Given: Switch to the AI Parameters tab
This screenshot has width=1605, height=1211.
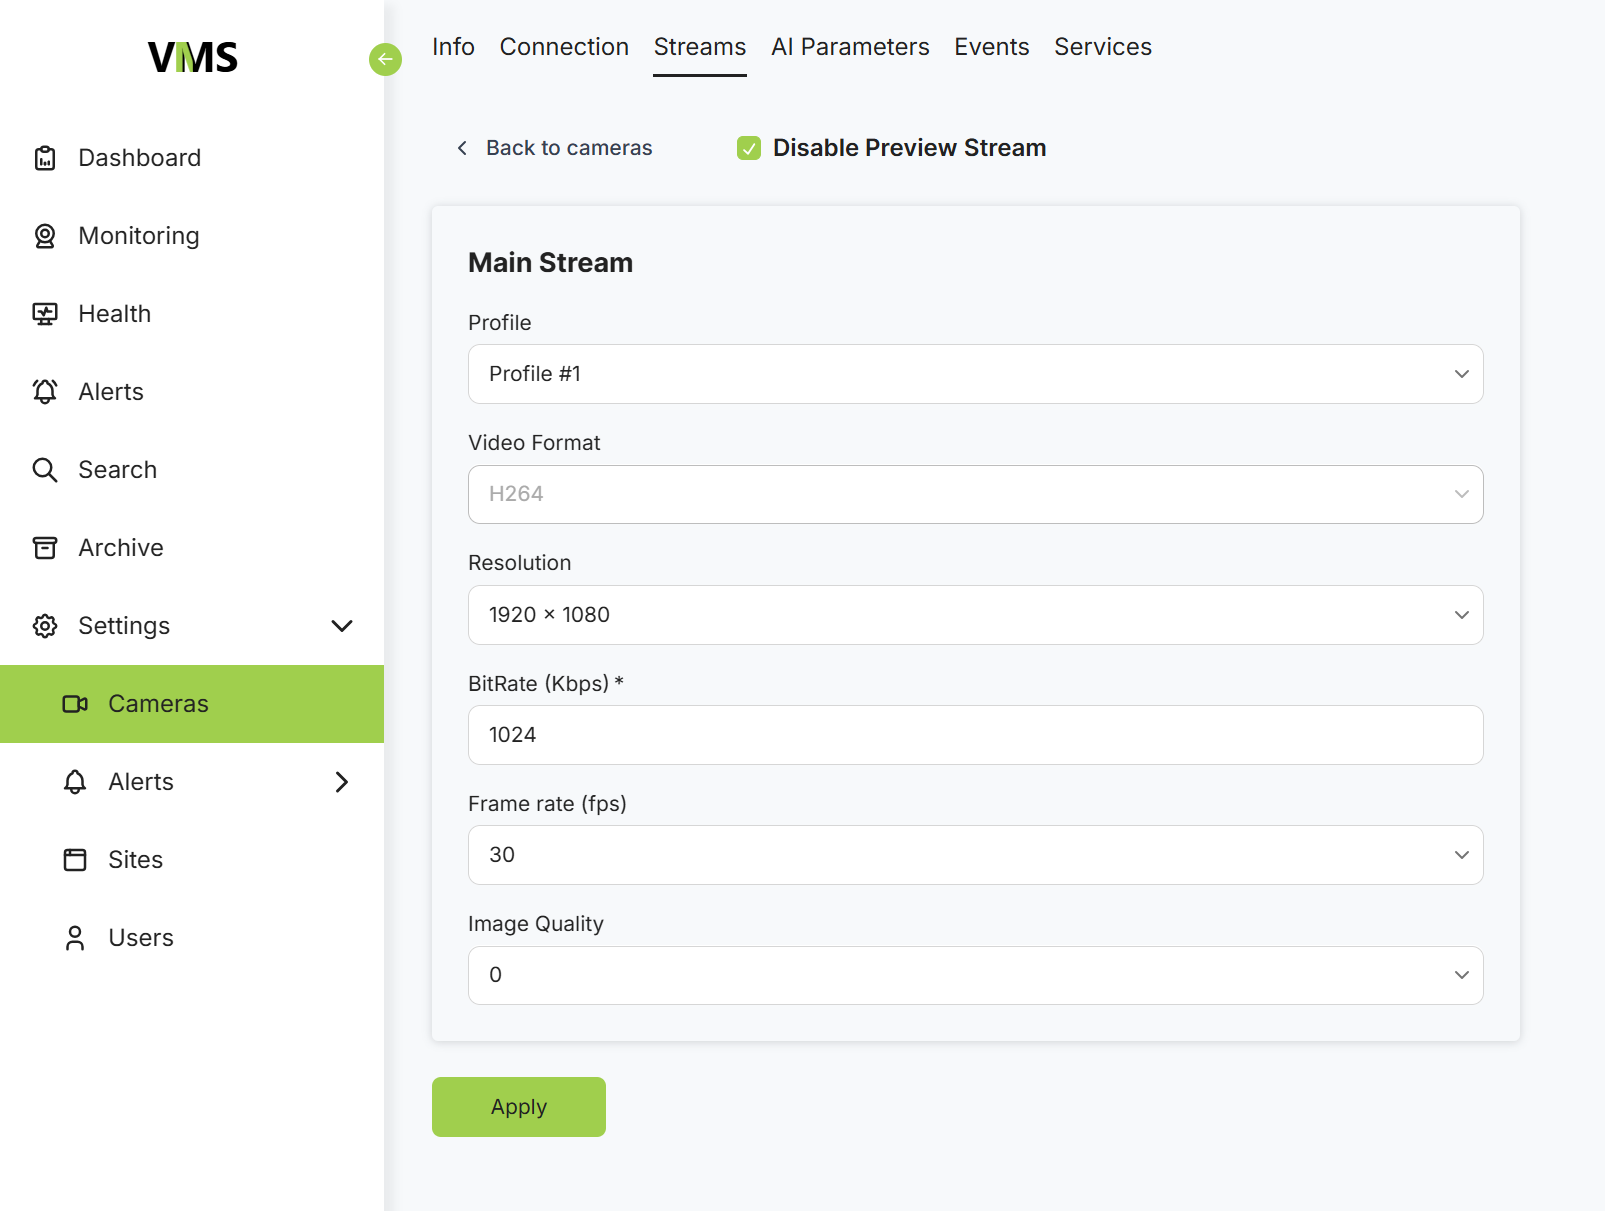Looking at the screenshot, I should [850, 47].
